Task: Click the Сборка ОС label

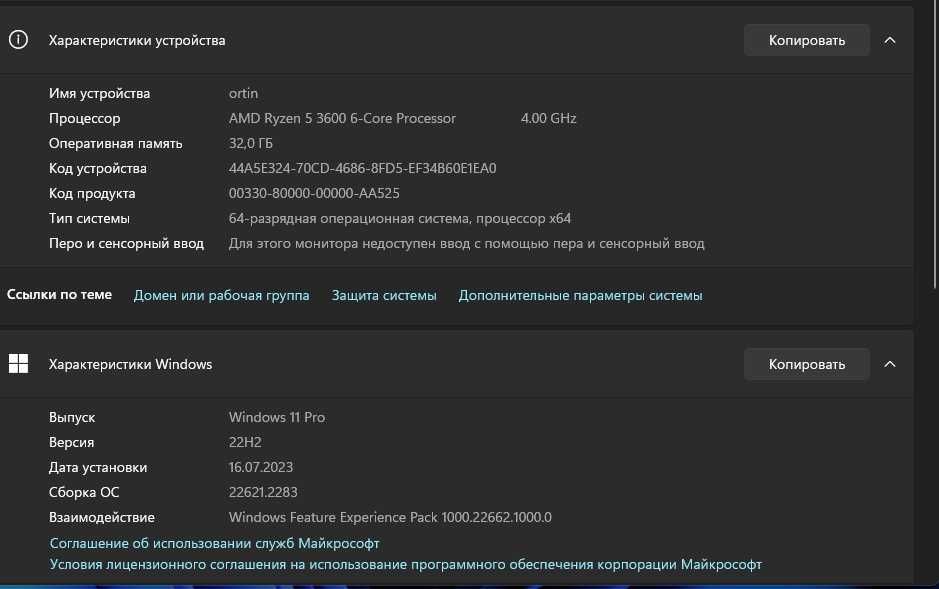Action: point(84,492)
